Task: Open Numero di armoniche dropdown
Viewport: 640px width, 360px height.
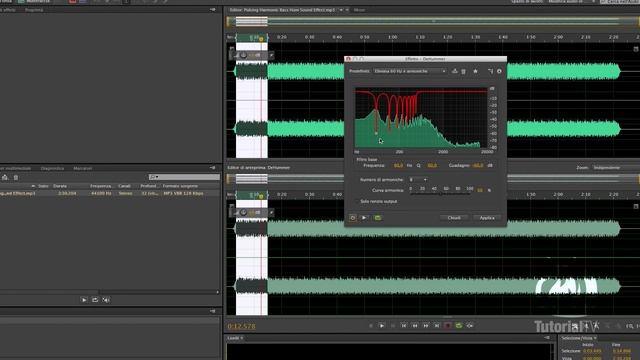Action: click(418, 180)
